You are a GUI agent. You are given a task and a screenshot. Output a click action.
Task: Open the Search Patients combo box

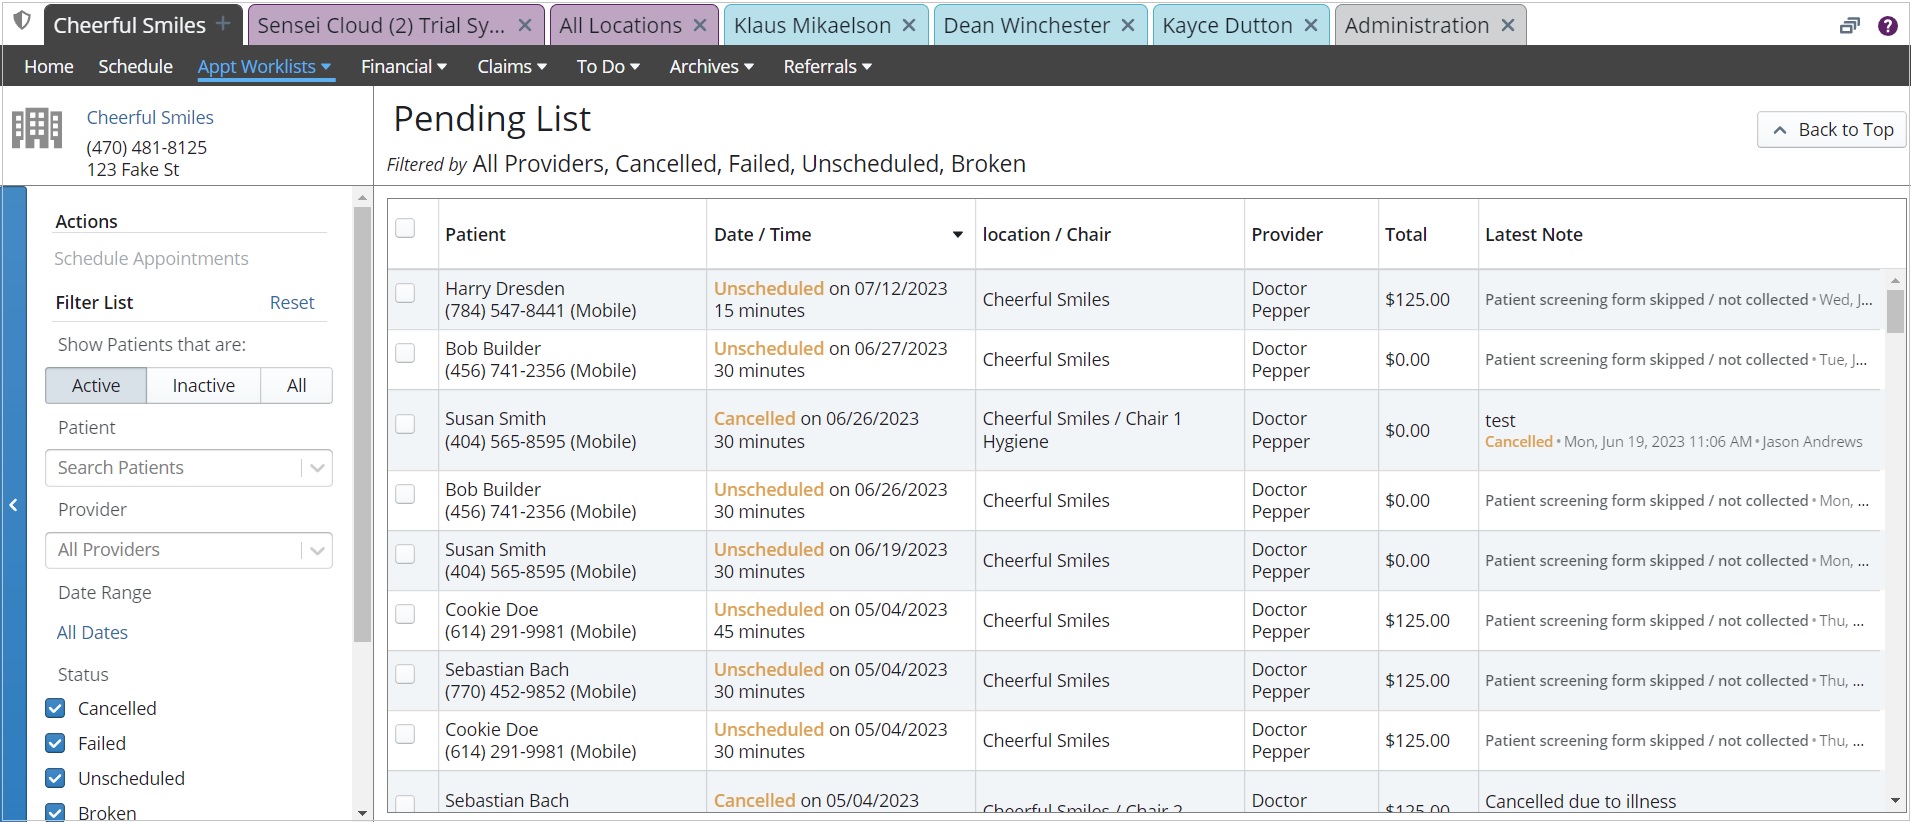tap(189, 468)
